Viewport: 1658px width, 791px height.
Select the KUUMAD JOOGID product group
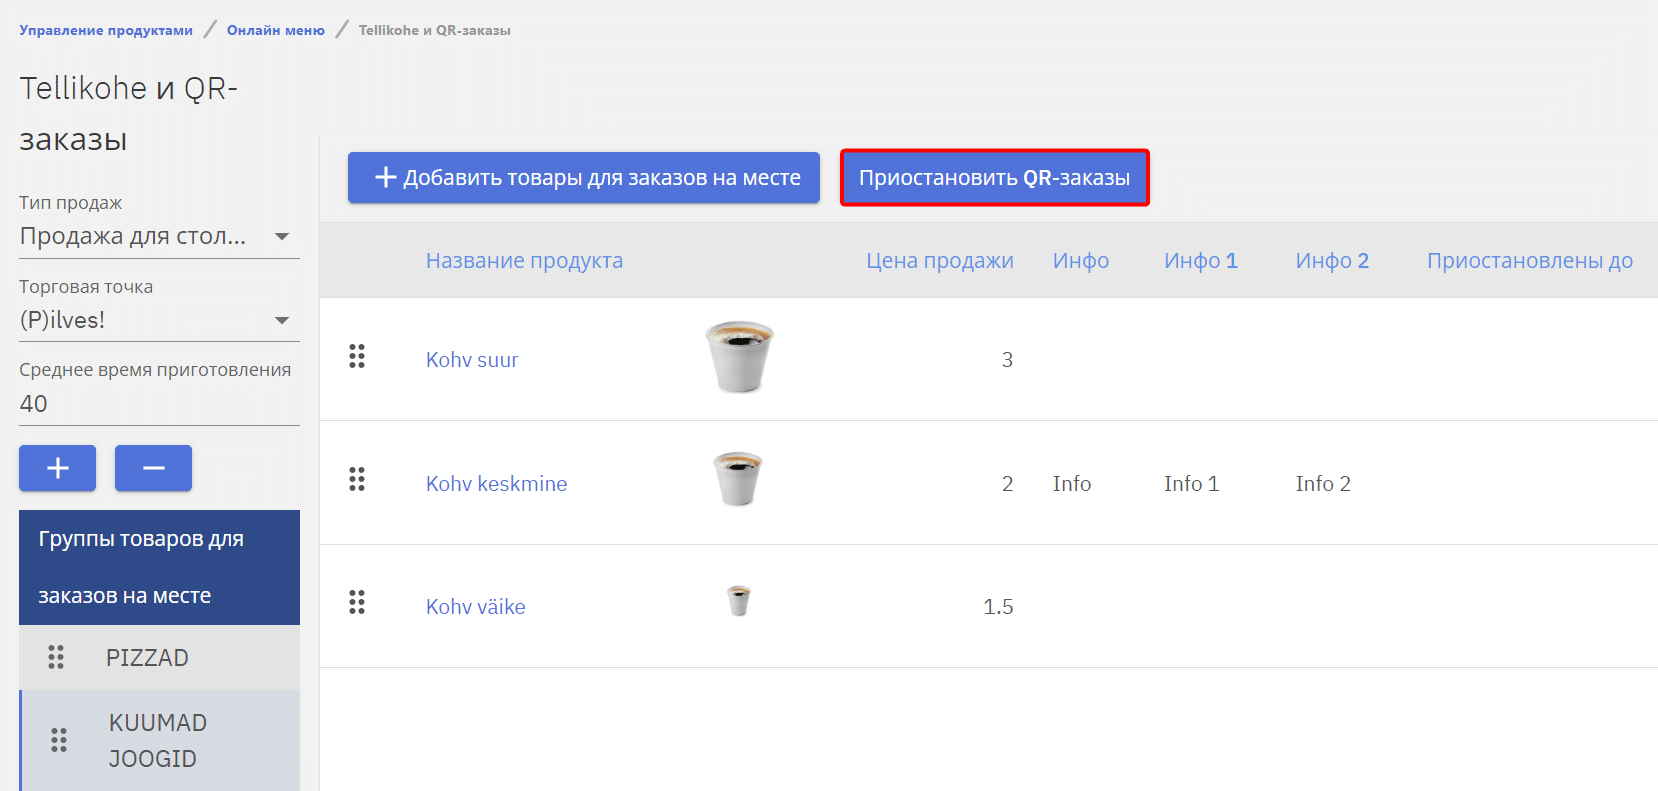point(158,740)
